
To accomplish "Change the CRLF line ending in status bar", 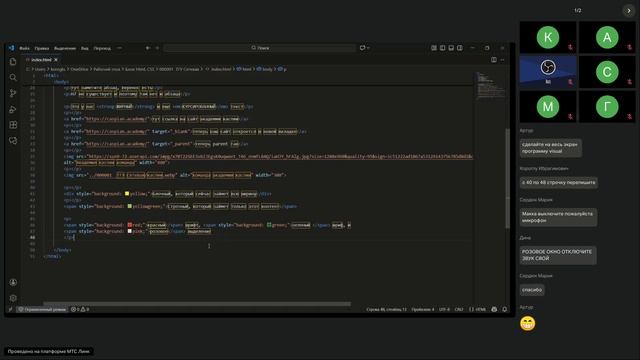I will point(459,309).
